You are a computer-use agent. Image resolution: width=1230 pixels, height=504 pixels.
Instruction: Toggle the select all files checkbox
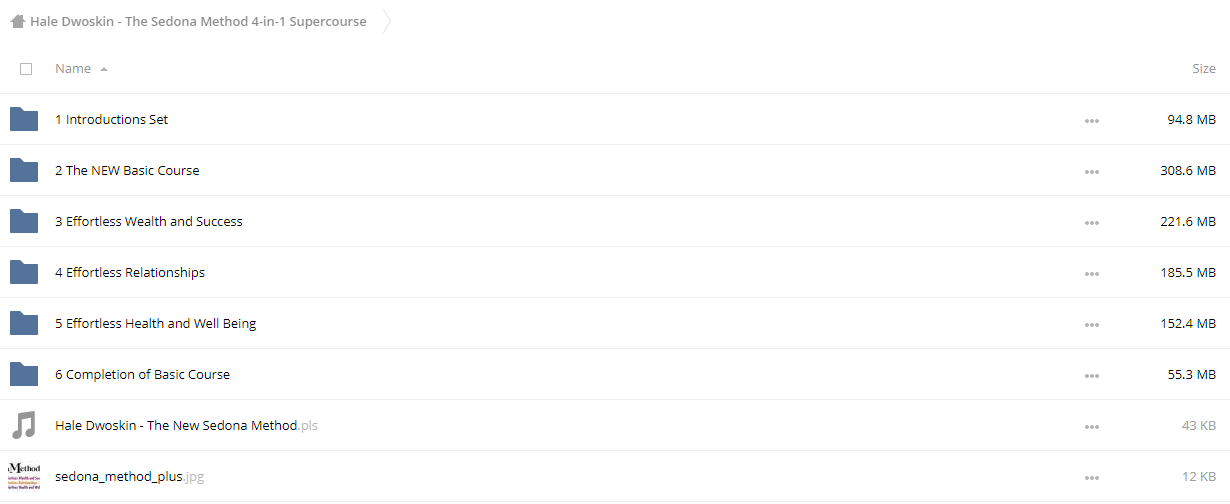[26, 69]
